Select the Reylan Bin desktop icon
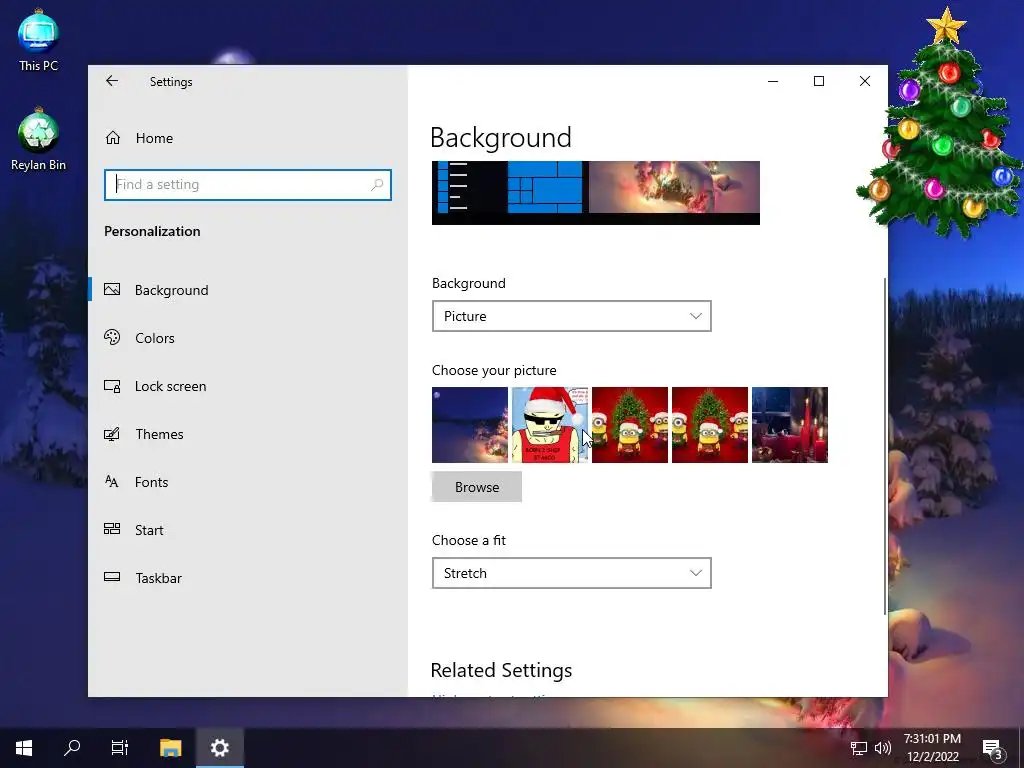Viewport: 1024px width, 768px height. (x=38, y=140)
